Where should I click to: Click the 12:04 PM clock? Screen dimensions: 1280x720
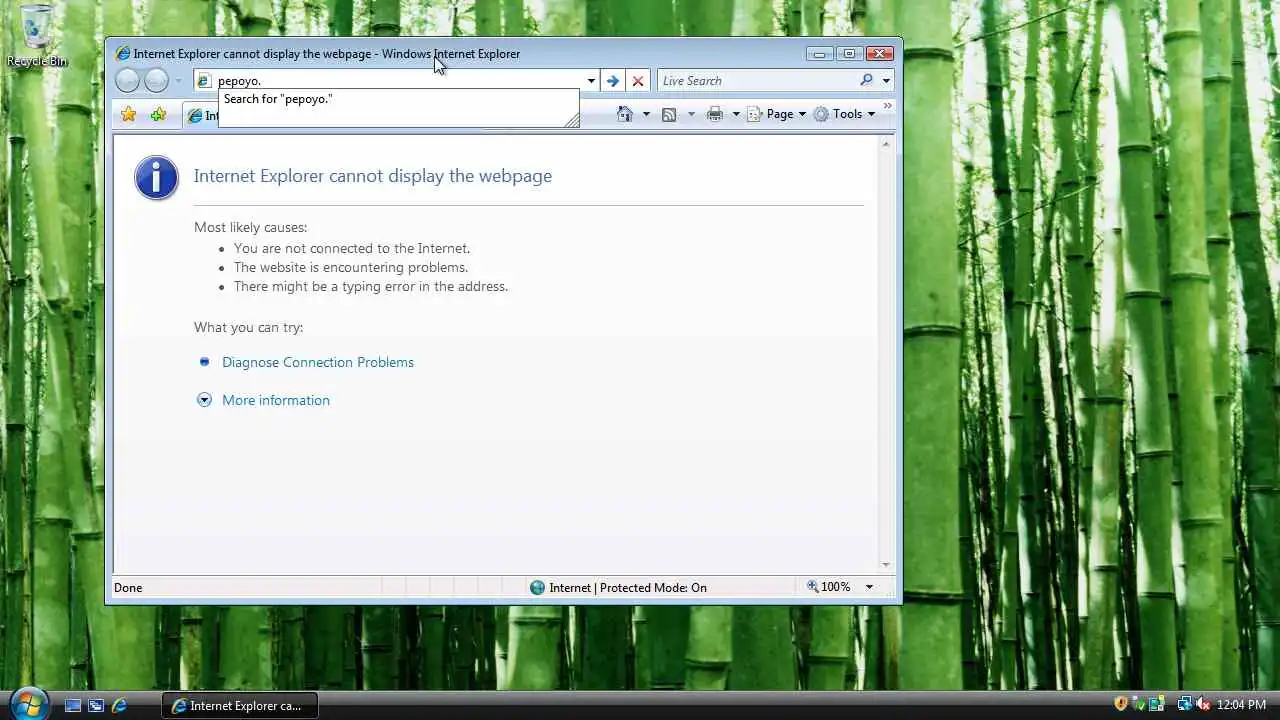(x=1242, y=705)
